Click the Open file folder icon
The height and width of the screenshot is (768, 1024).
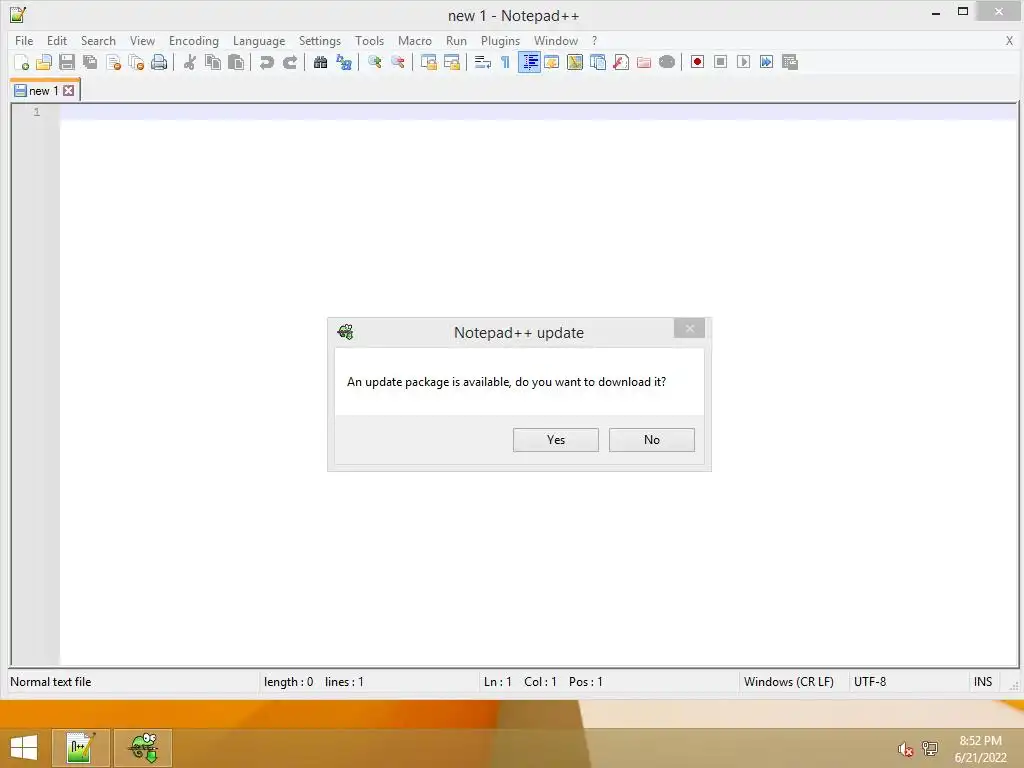[x=44, y=62]
